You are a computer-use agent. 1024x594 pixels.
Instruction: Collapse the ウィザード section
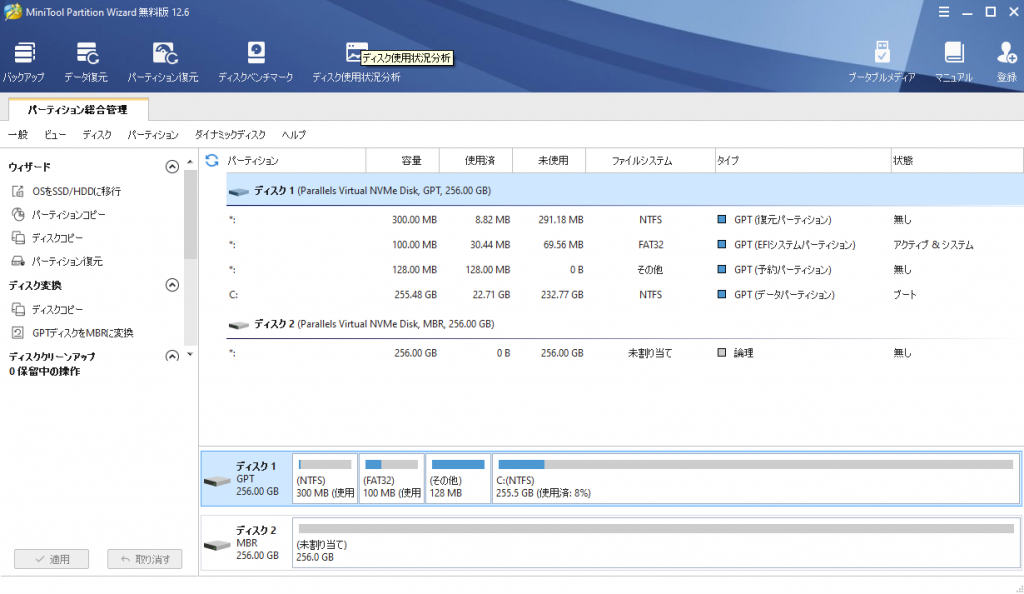[172, 167]
